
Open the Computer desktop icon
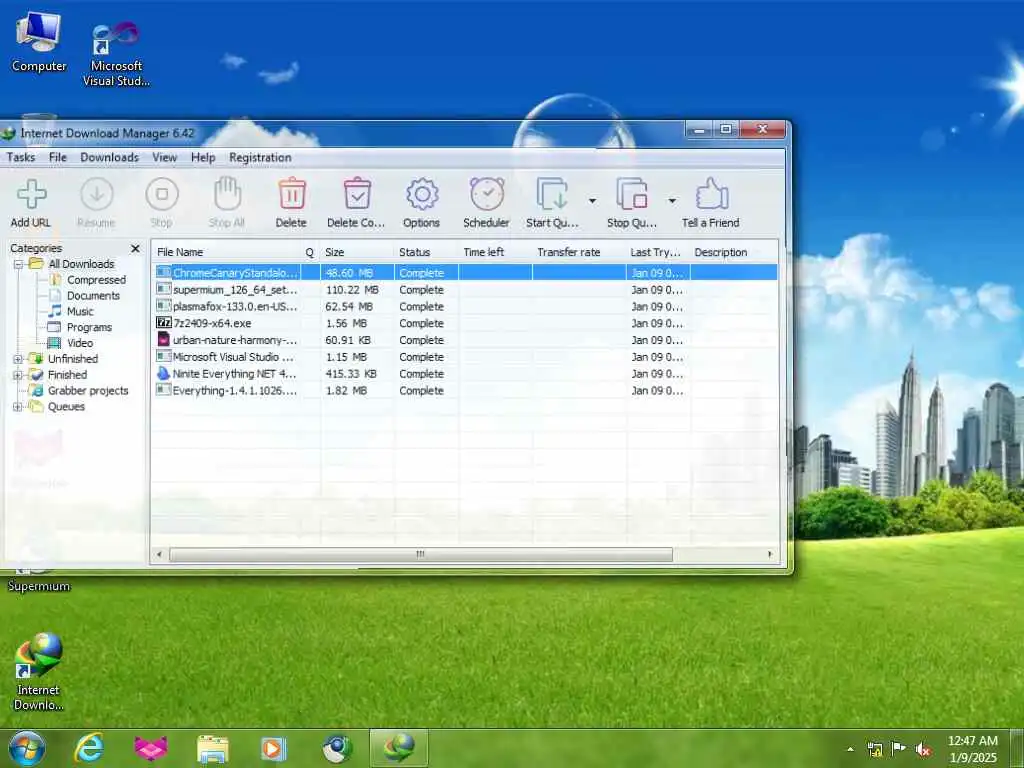39,42
